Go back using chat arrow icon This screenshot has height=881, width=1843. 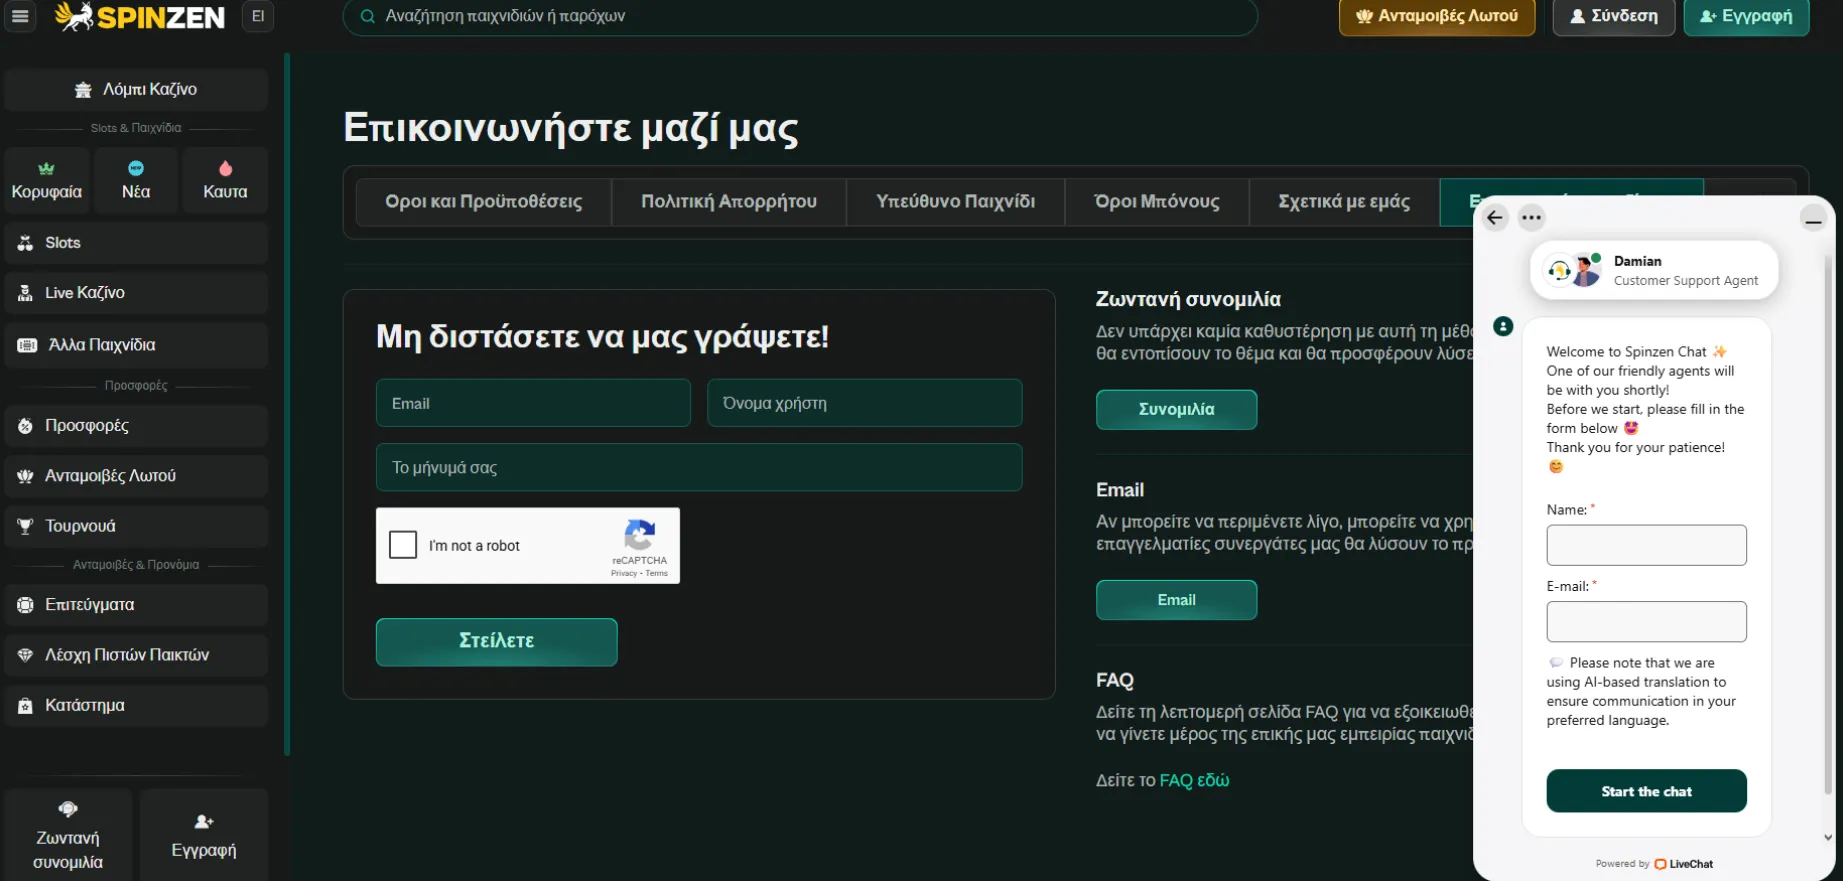coord(1495,217)
